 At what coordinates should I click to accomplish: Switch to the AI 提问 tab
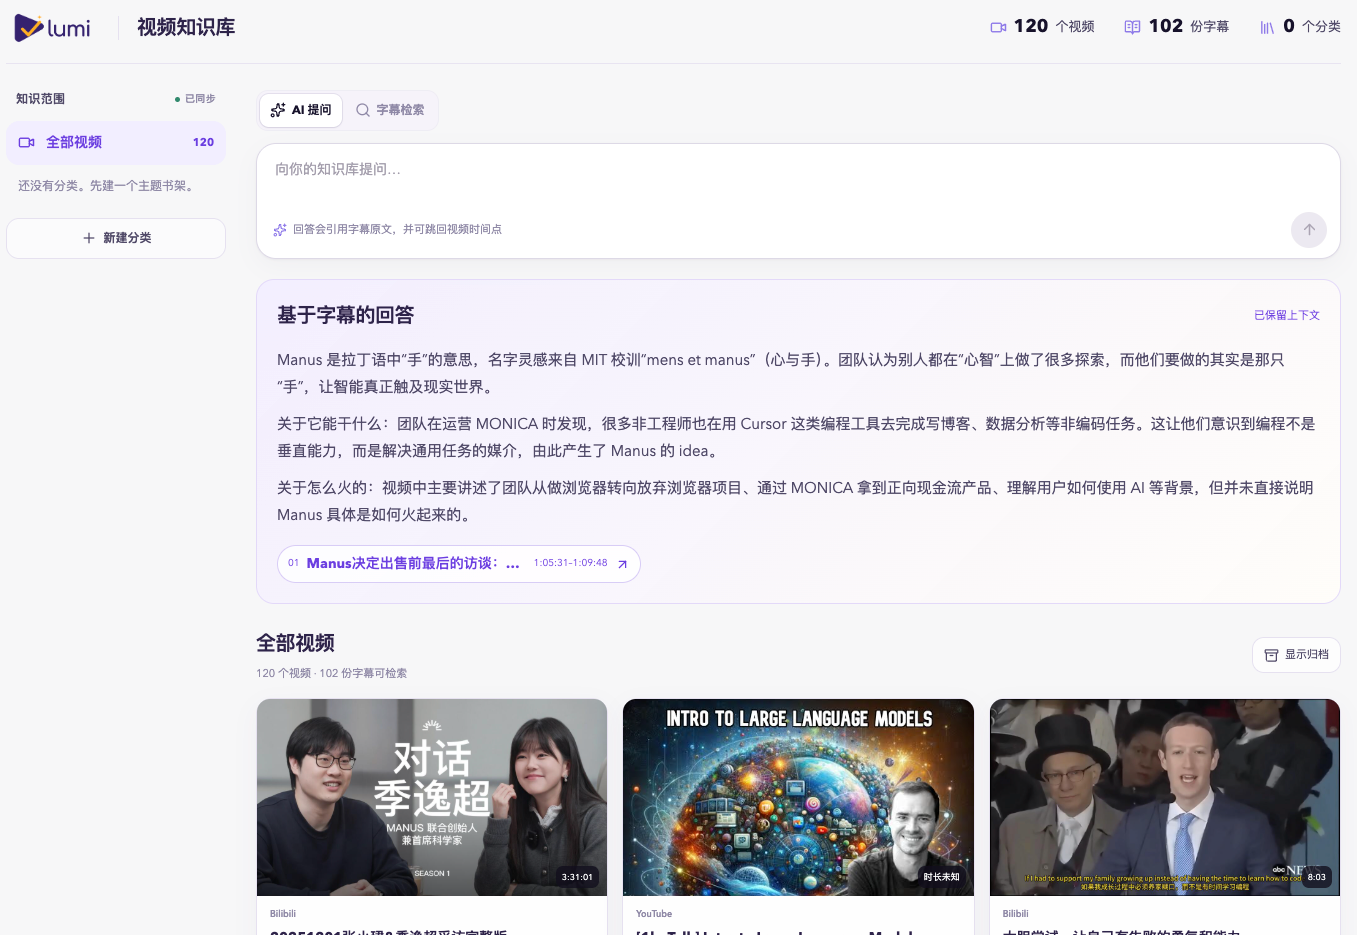pos(301,110)
